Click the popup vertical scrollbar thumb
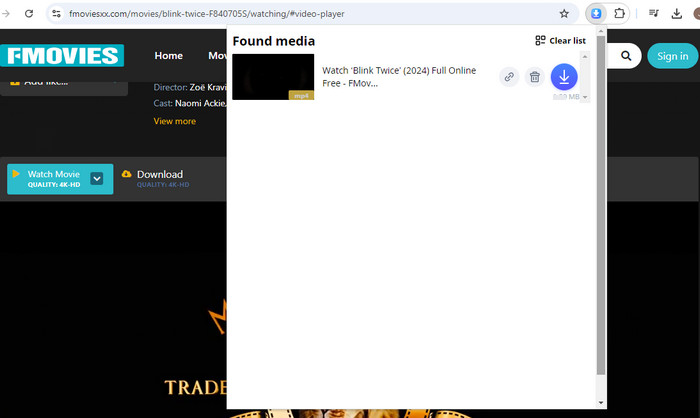This screenshot has width=700, height=418. coord(601,205)
